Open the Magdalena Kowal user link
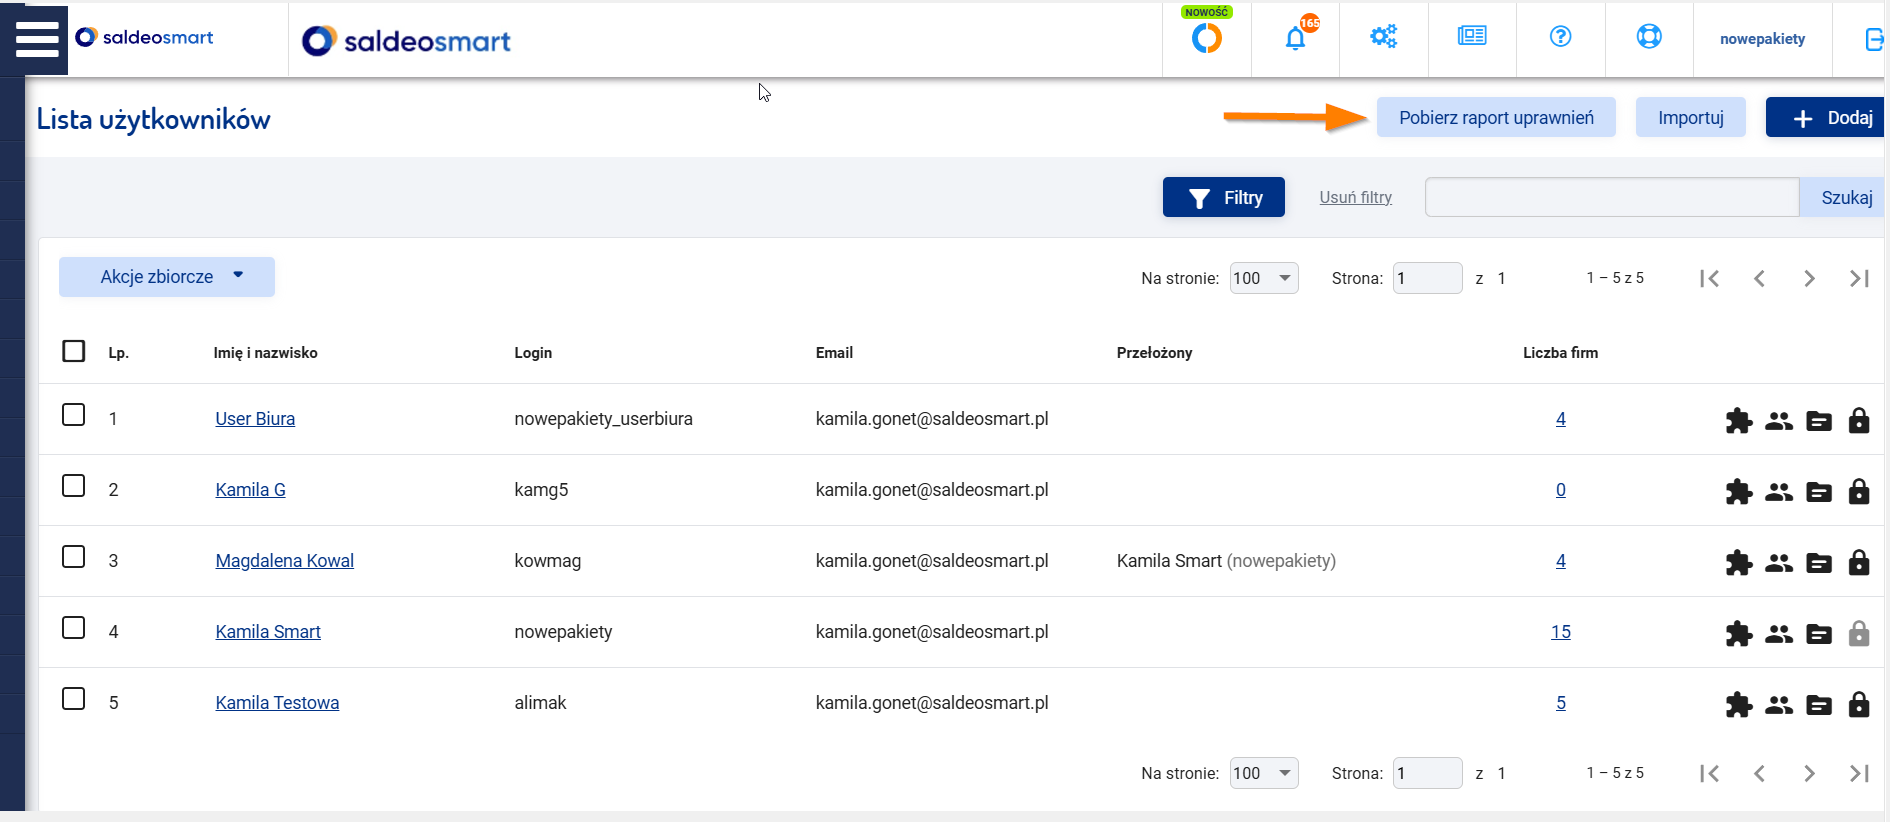The image size is (1890, 822). pos(284,561)
